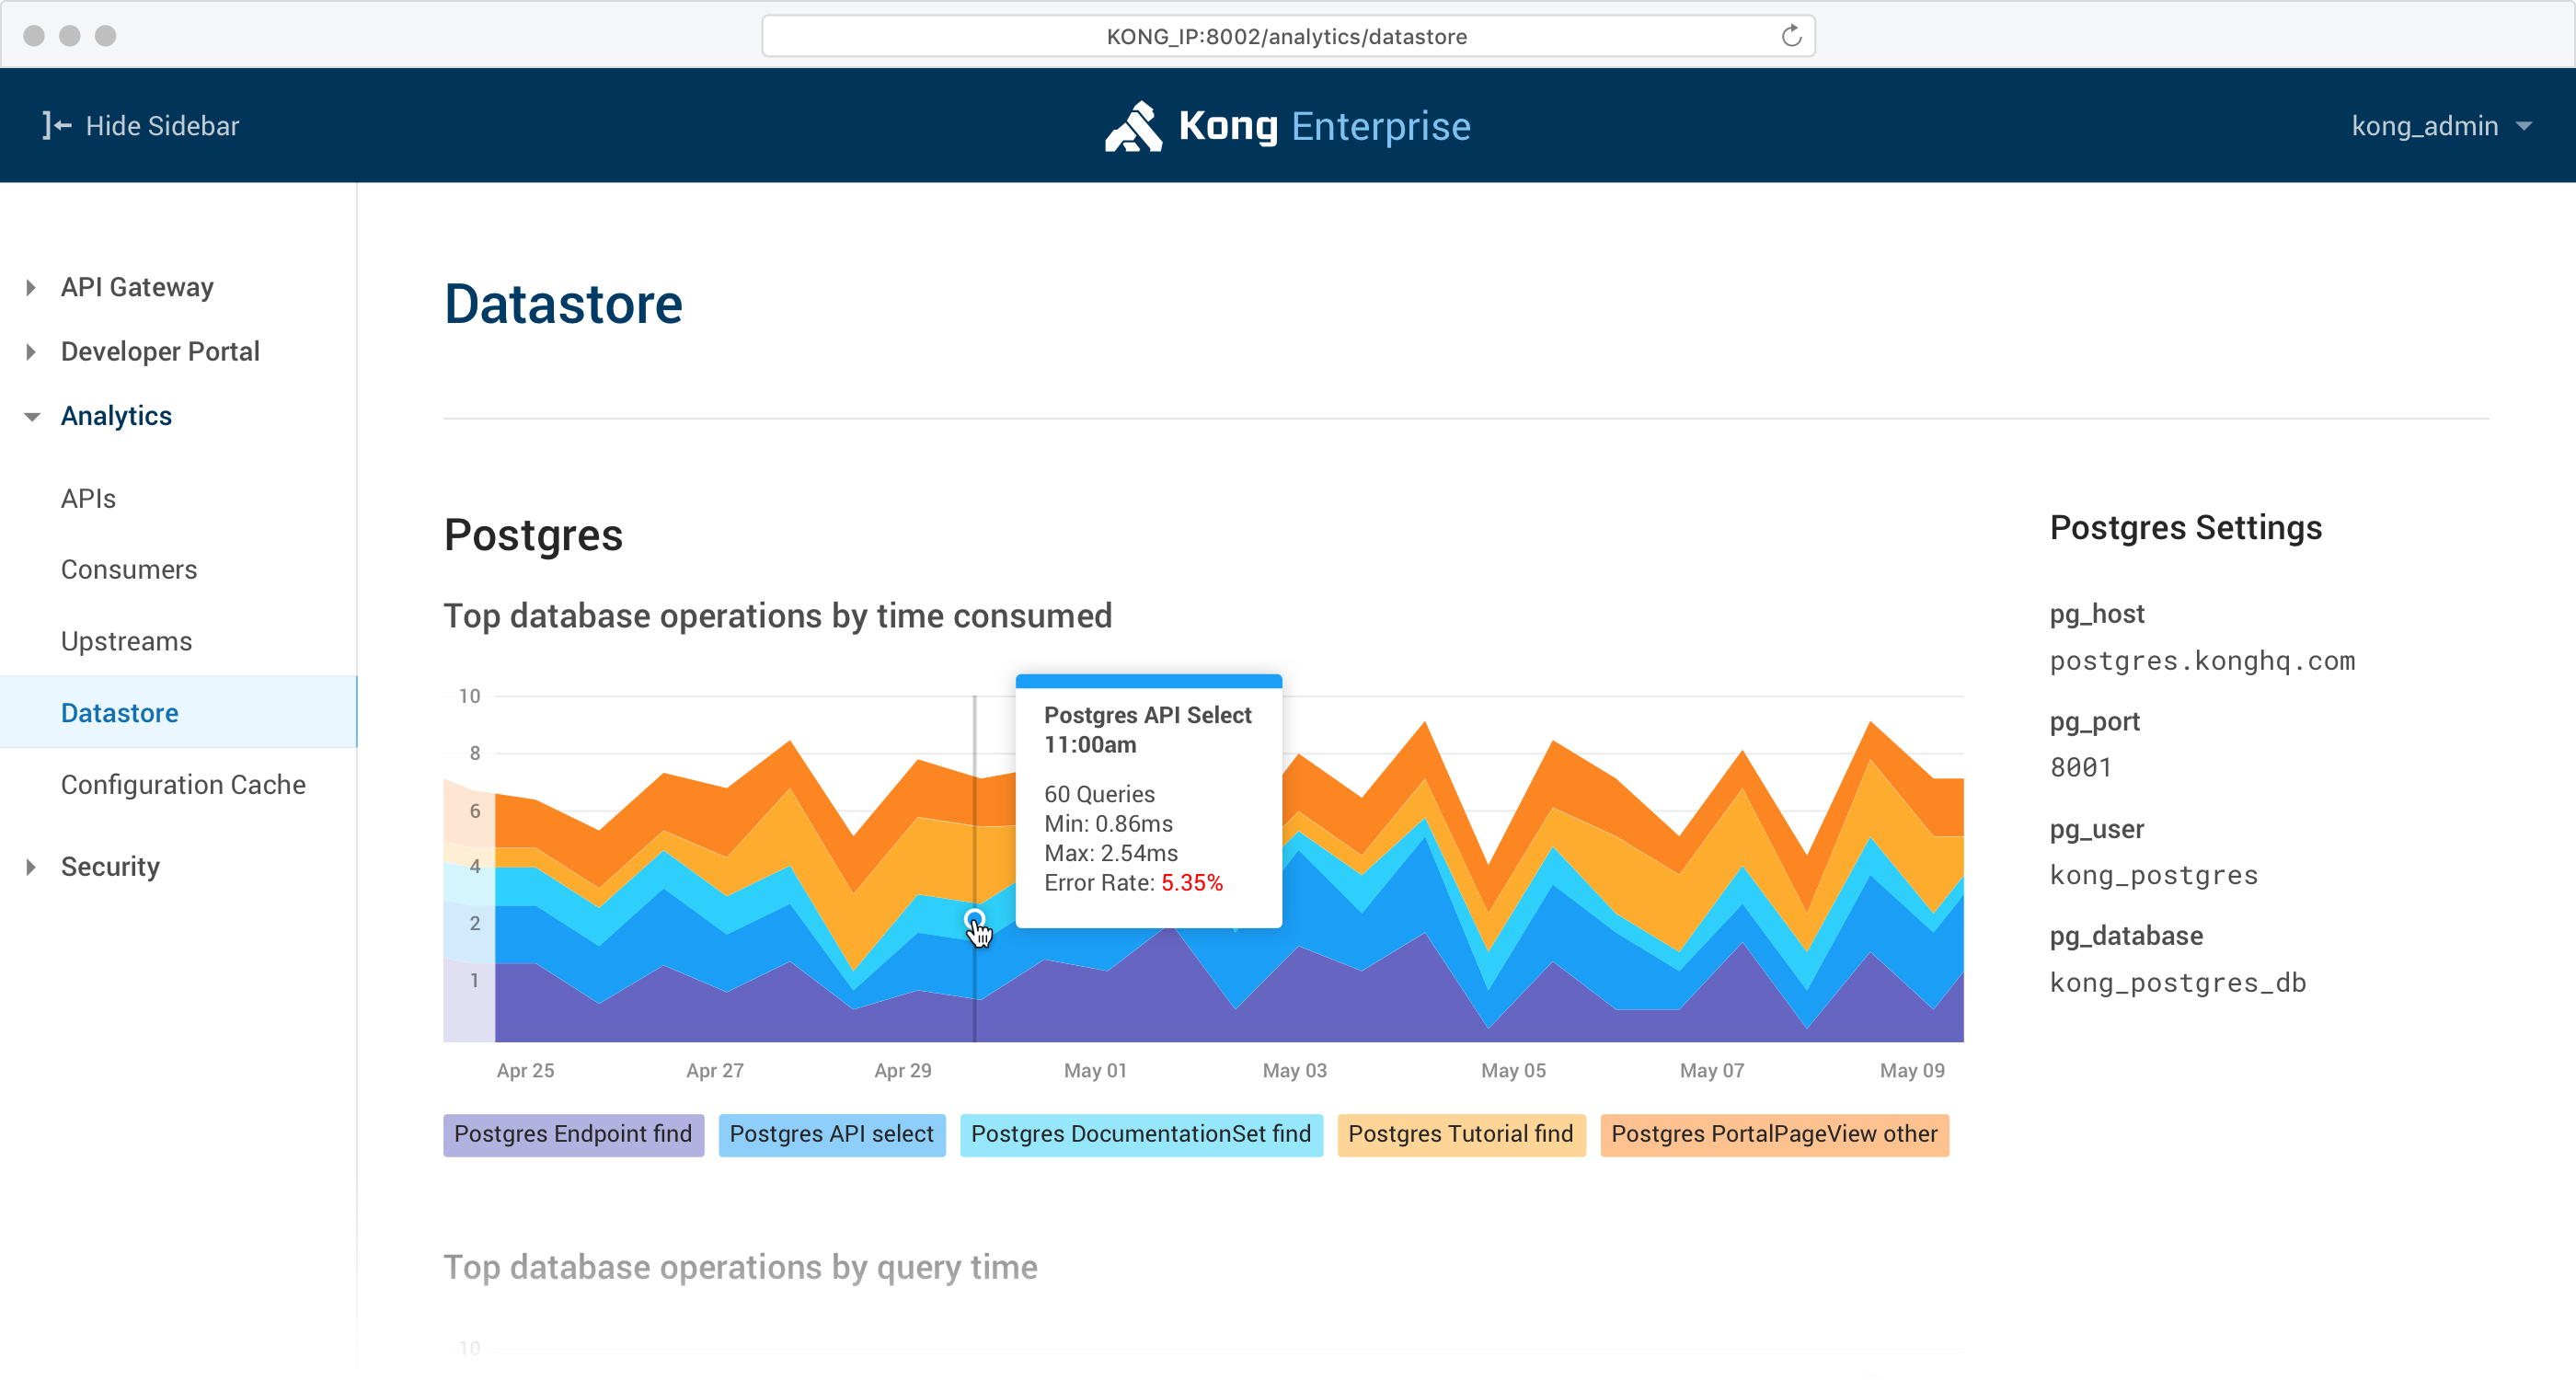Open the Configuration Cache page

point(183,784)
